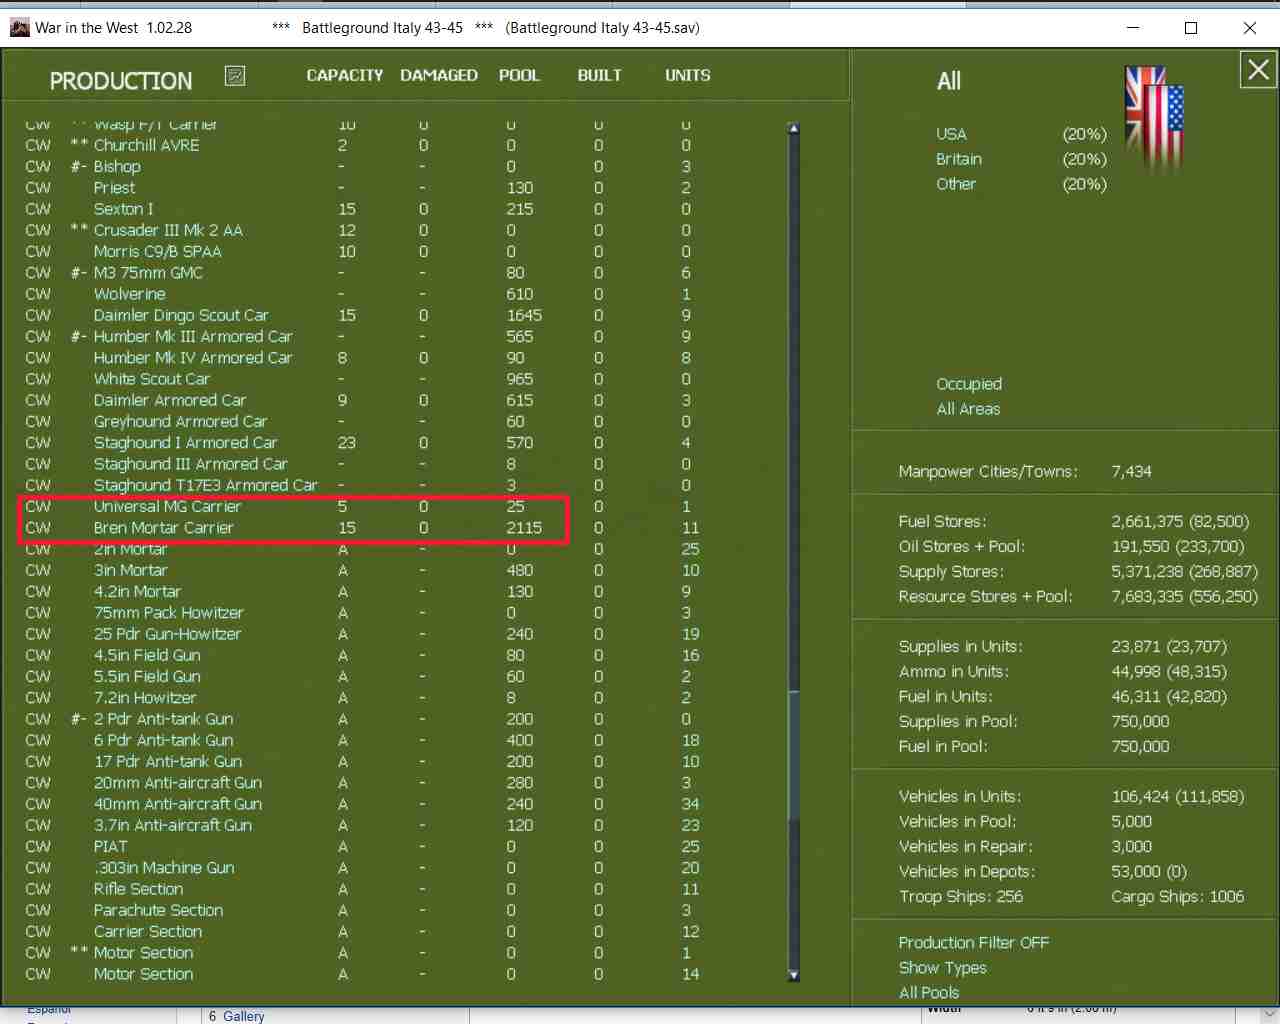This screenshot has height=1024, width=1280.
Task: Toggle the All Pools option
Action: click(929, 993)
